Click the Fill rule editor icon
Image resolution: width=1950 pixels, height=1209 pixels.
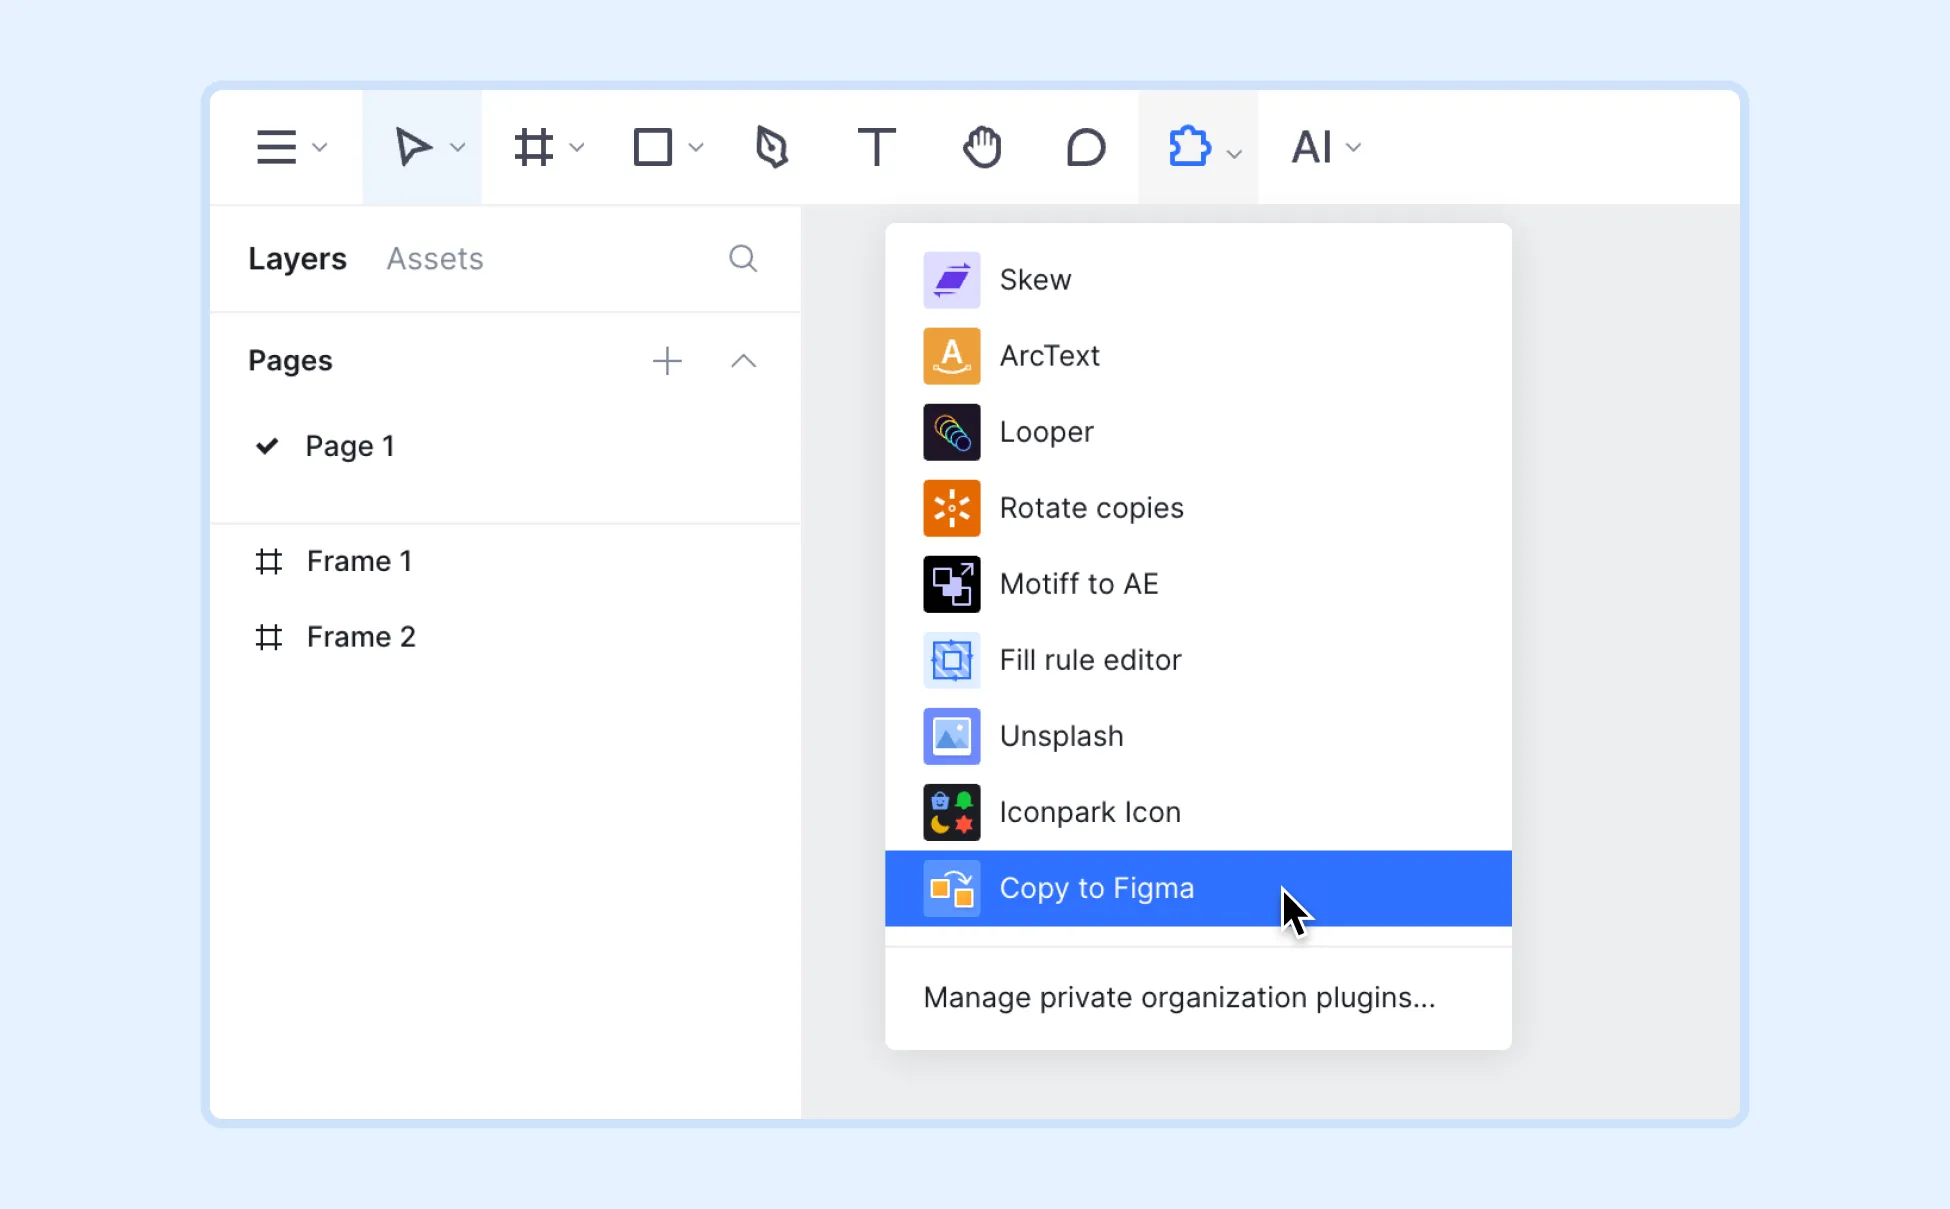pos(952,660)
